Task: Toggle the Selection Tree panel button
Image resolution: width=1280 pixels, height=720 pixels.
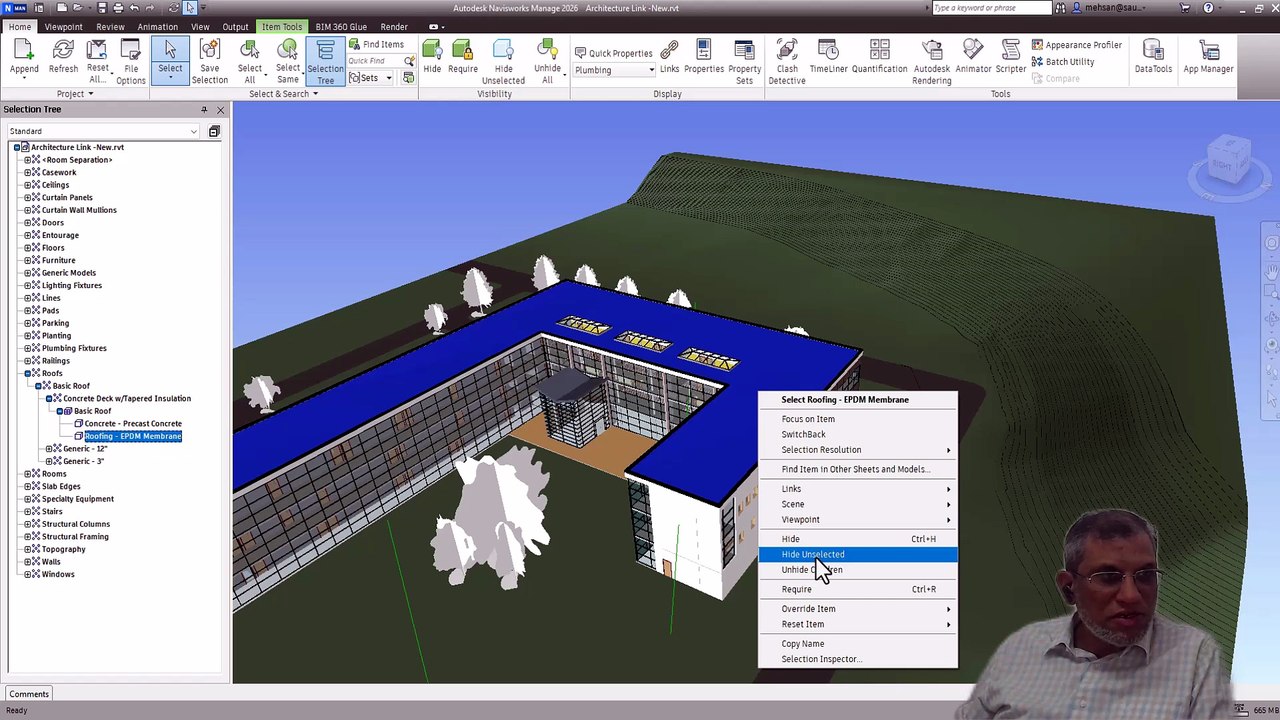Action: [x=325, y=62]
